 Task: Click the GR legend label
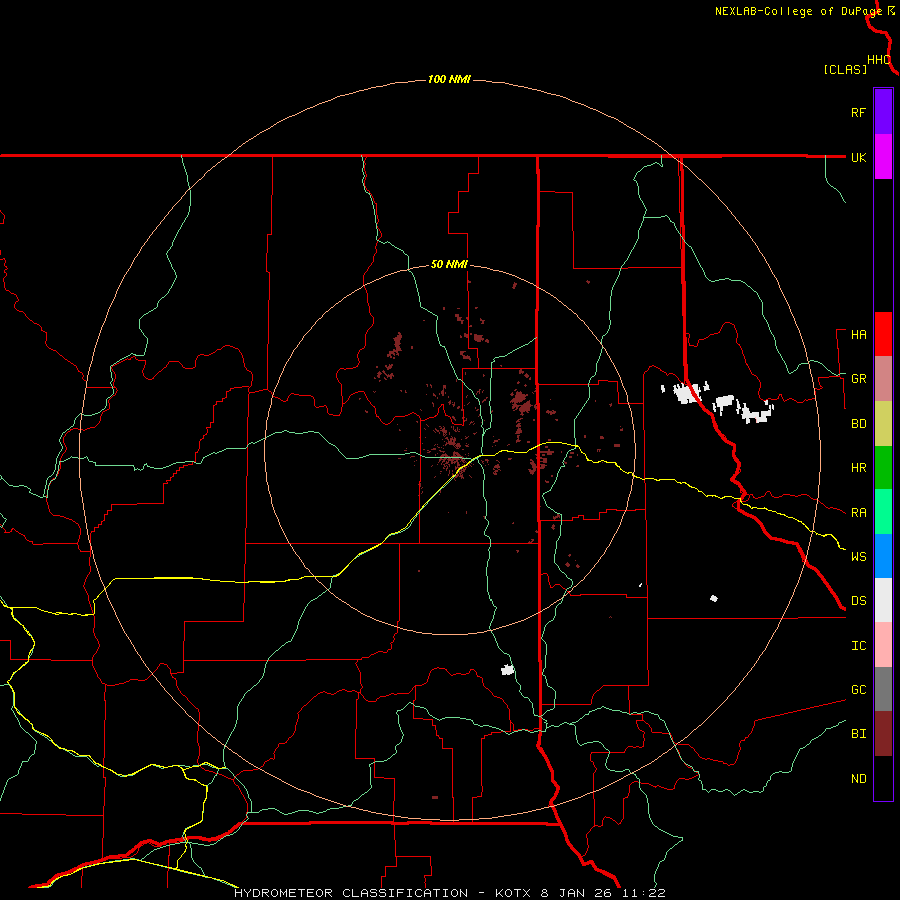click(x=858, y=379)
